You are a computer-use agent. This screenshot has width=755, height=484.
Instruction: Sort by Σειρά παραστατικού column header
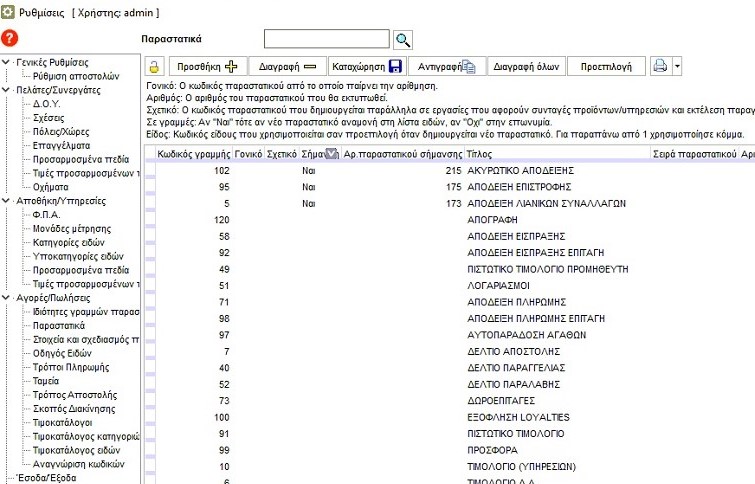tap(695, 154)
